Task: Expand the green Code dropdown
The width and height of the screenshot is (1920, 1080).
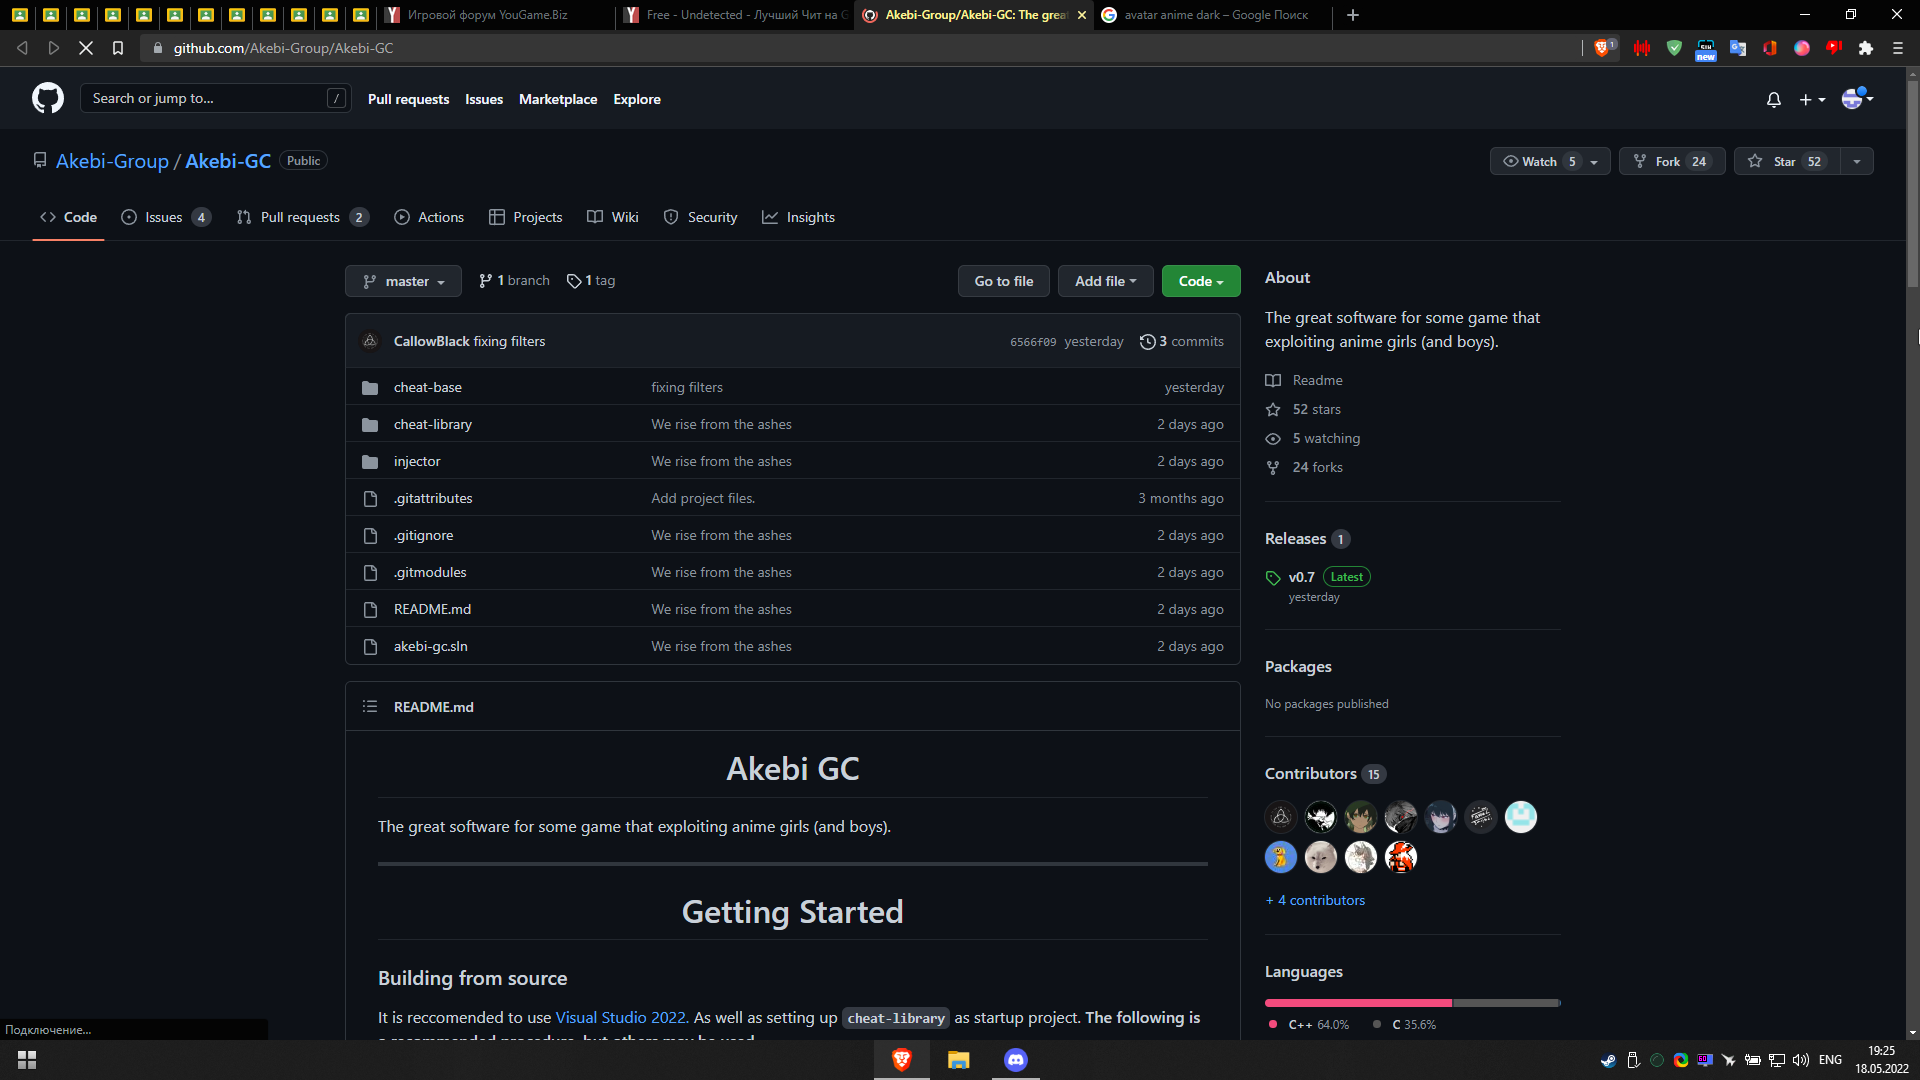Action: (x=1201, y=281)
